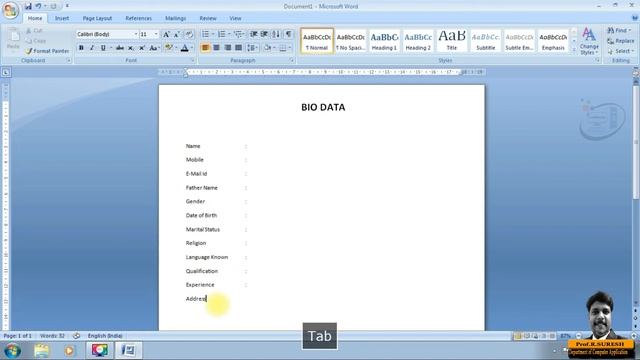Expand font color dropdown arrow
This screenshot has width=640, height=360.
pyautogui.click(x=192, y=48)
